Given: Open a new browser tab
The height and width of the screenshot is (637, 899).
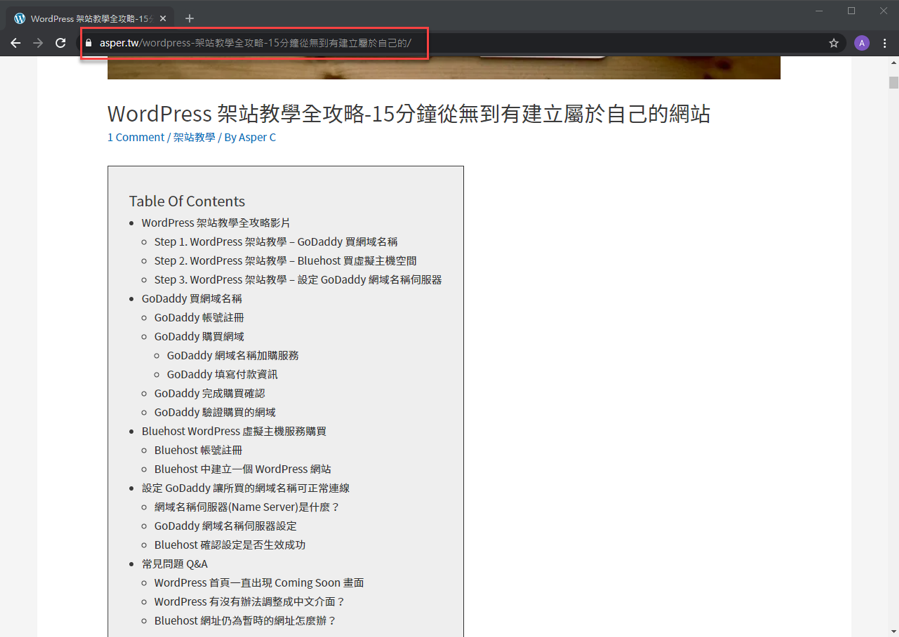Looking at the screenshot, I should tap(189, 18).
